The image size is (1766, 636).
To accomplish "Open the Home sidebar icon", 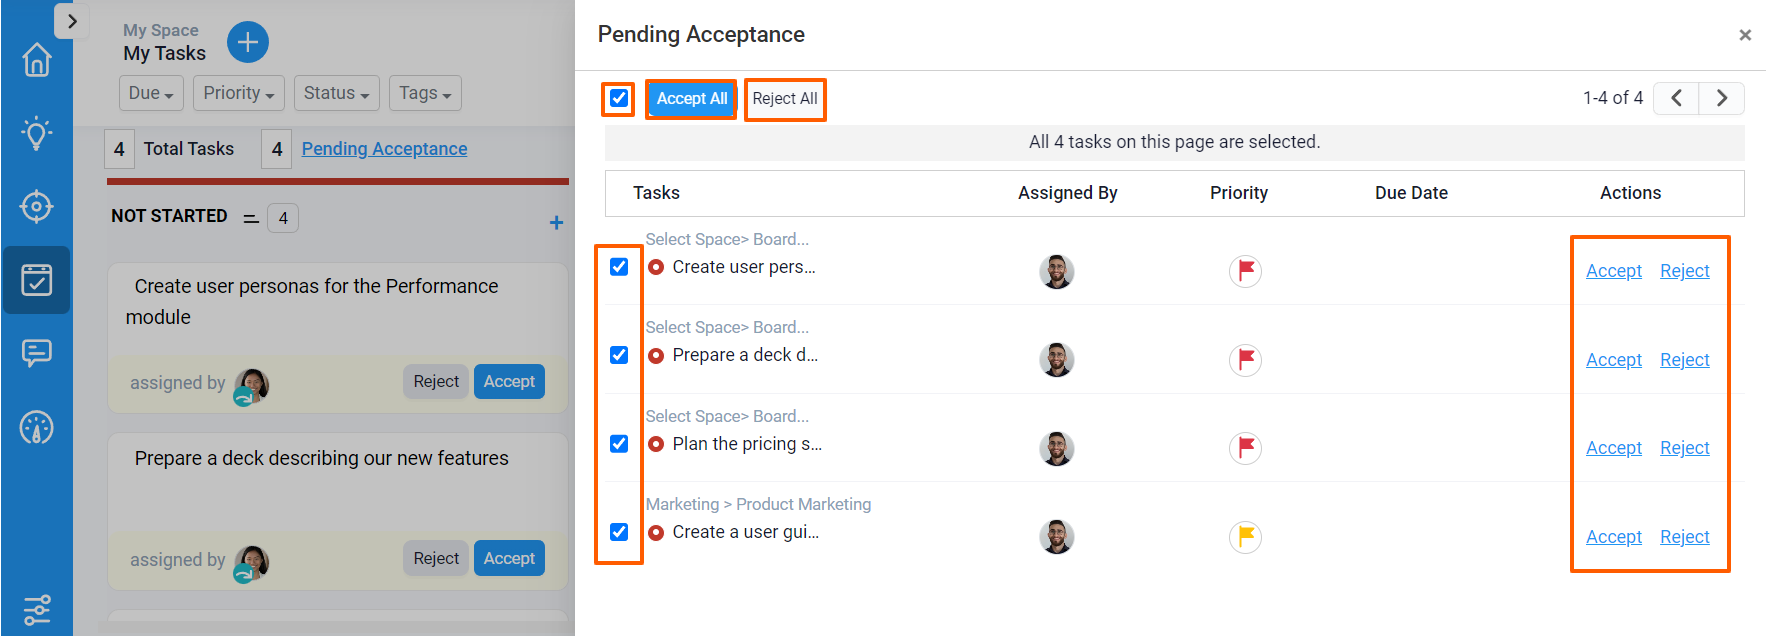I will 36,61.
